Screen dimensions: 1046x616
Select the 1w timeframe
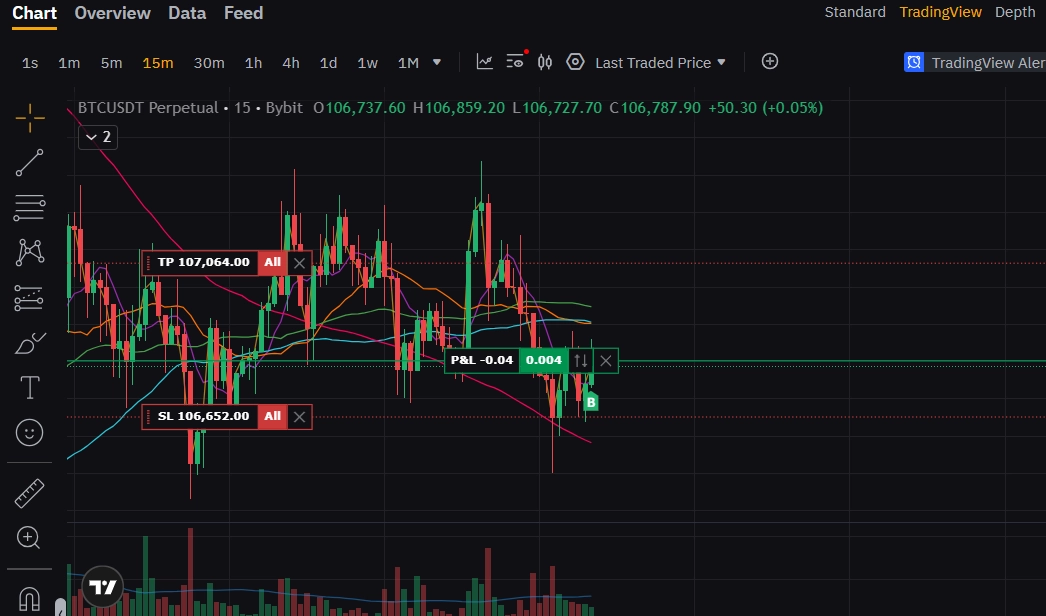coord(368,63)
